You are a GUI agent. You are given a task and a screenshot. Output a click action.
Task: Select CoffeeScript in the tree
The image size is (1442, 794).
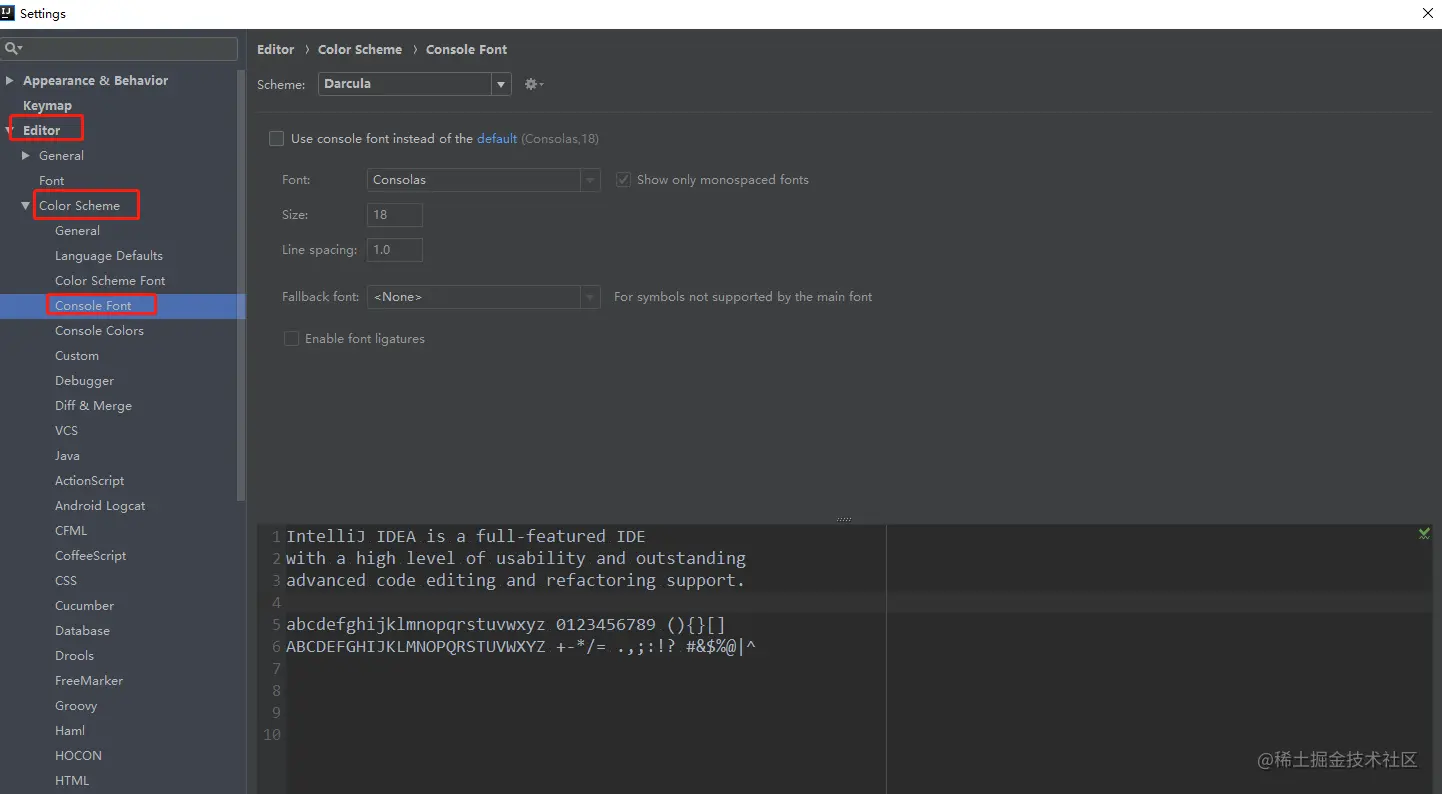coord(91,555)
